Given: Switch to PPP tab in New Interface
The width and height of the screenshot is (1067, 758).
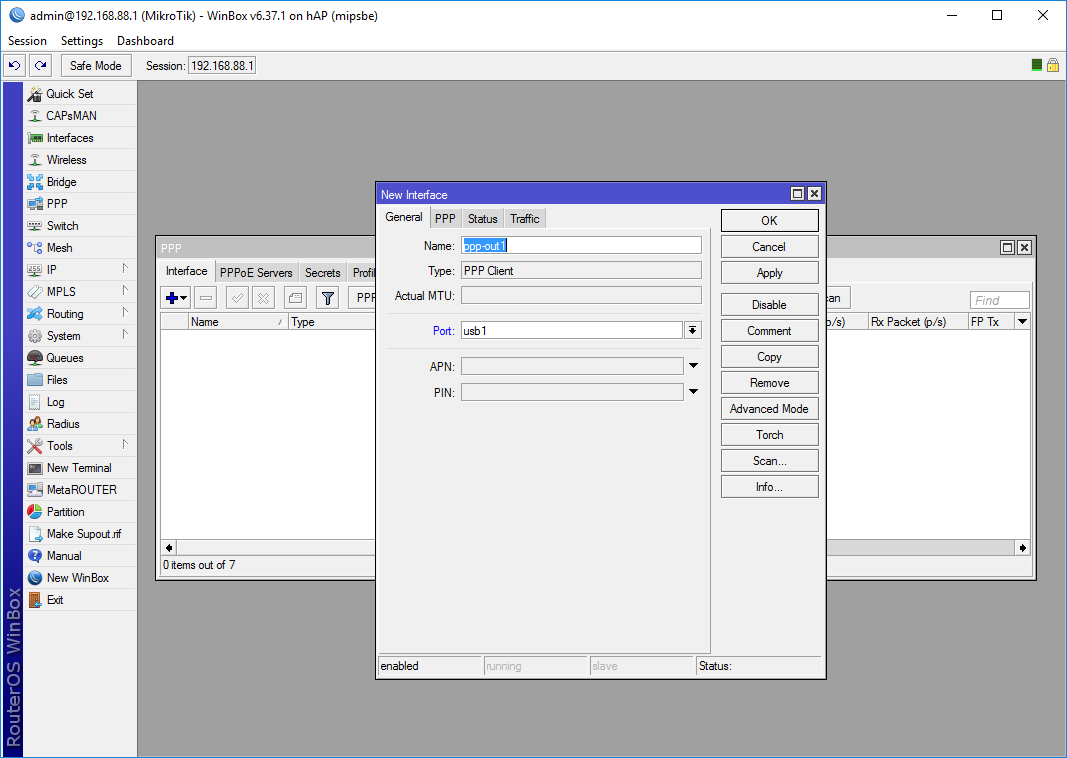Looking at the screenshot, I should (445, 218).
